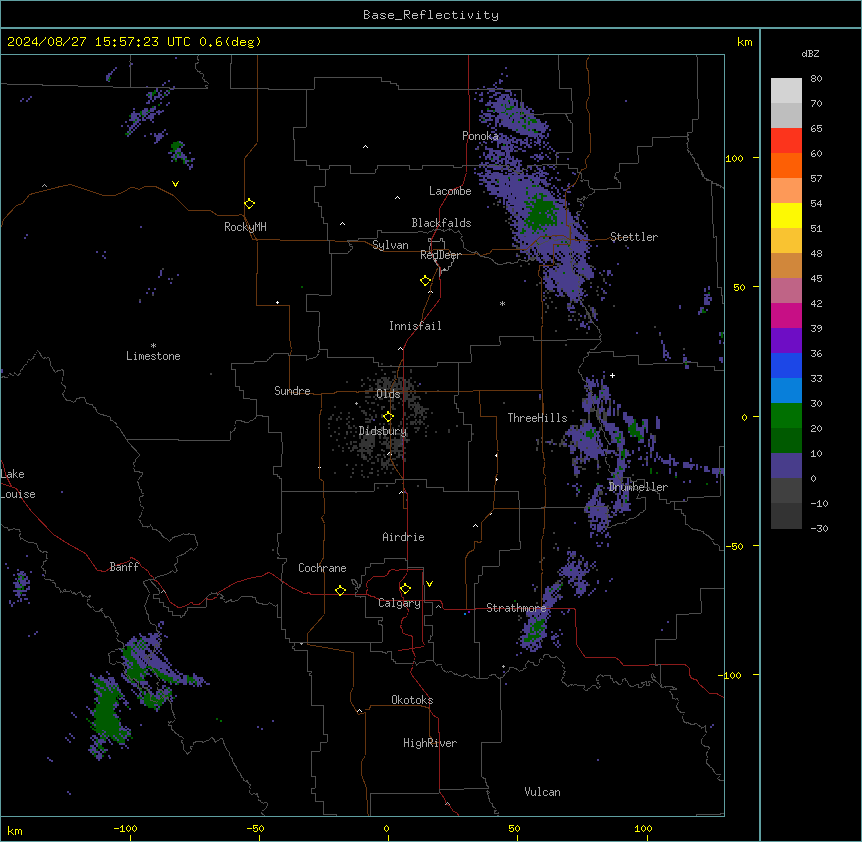This screenshot has height=842, width=862.
Task: Click the Calgary city label
Action: pos(400,603)
